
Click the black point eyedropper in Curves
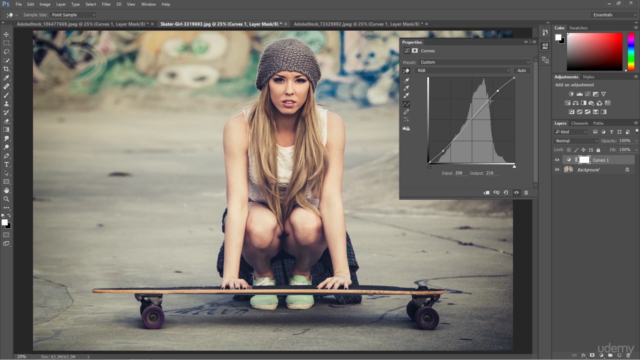tap(406, 80)
